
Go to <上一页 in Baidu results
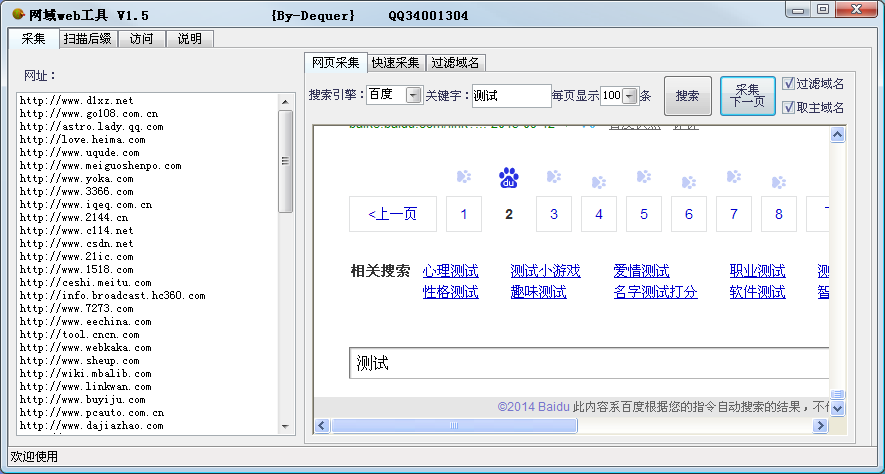(x=393, y=214)
